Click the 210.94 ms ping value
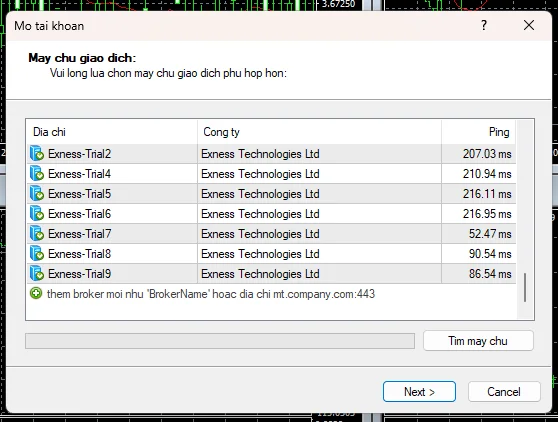This screenshot has width=558, height=422. tap(487, 174)
